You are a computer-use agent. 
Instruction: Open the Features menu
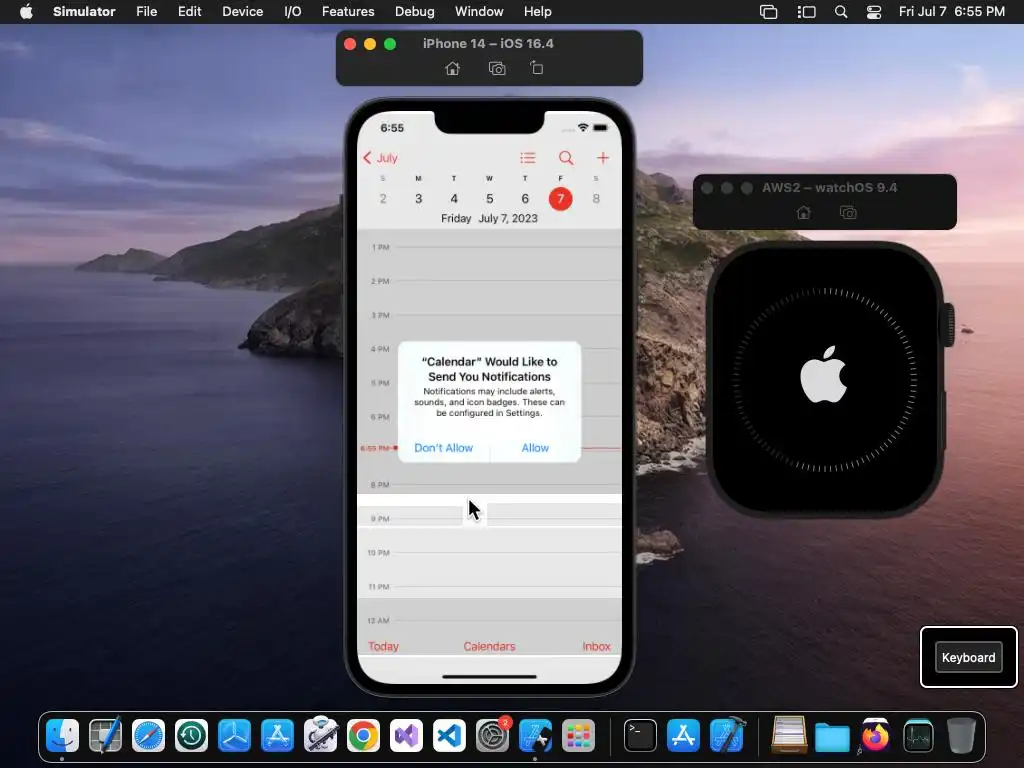click(348, 12)
